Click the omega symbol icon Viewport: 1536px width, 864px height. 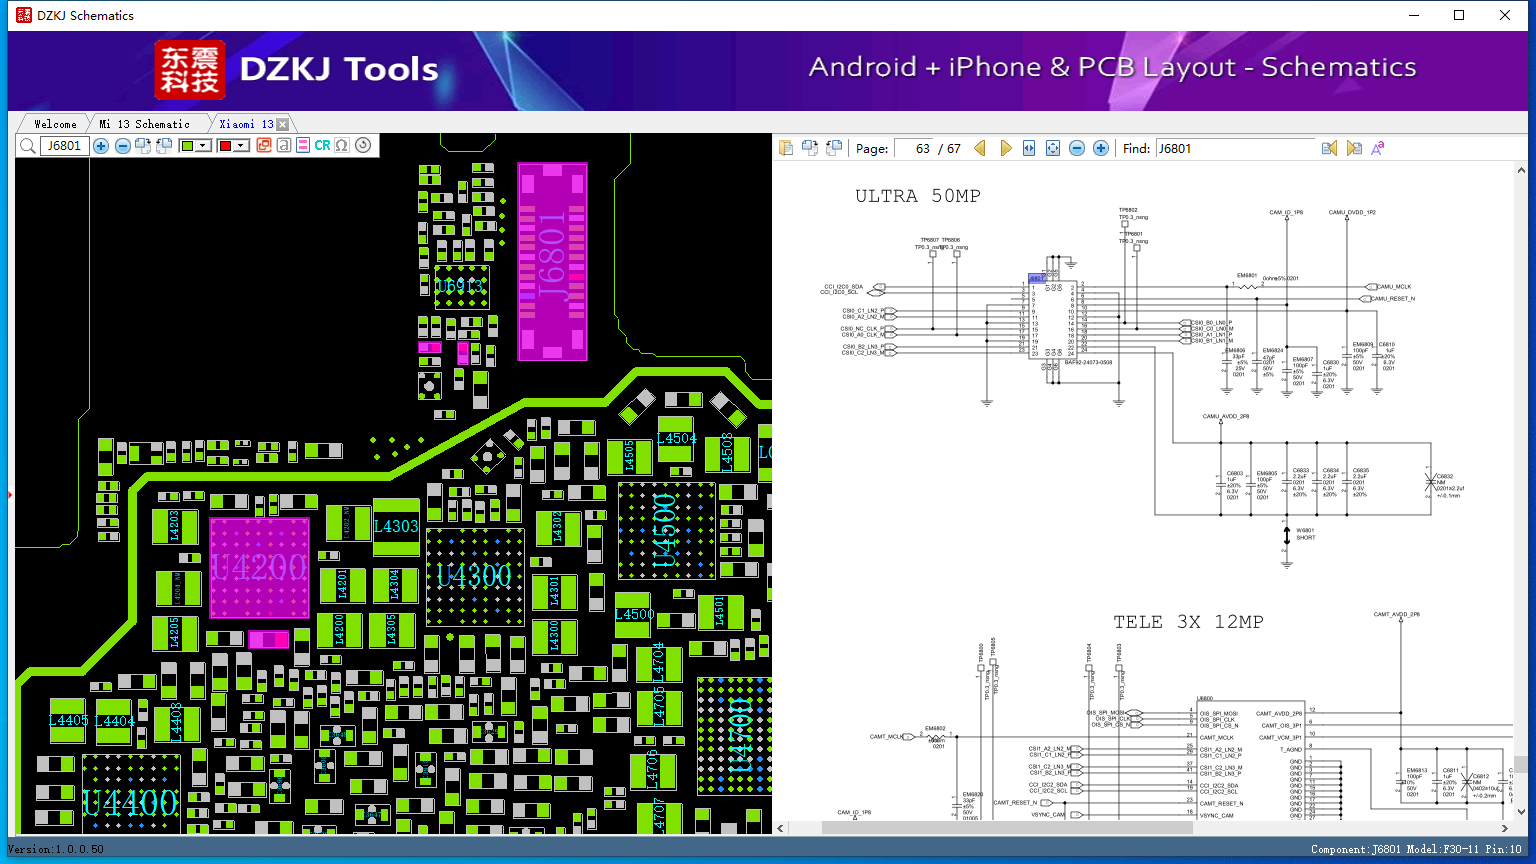click(342, 146)
